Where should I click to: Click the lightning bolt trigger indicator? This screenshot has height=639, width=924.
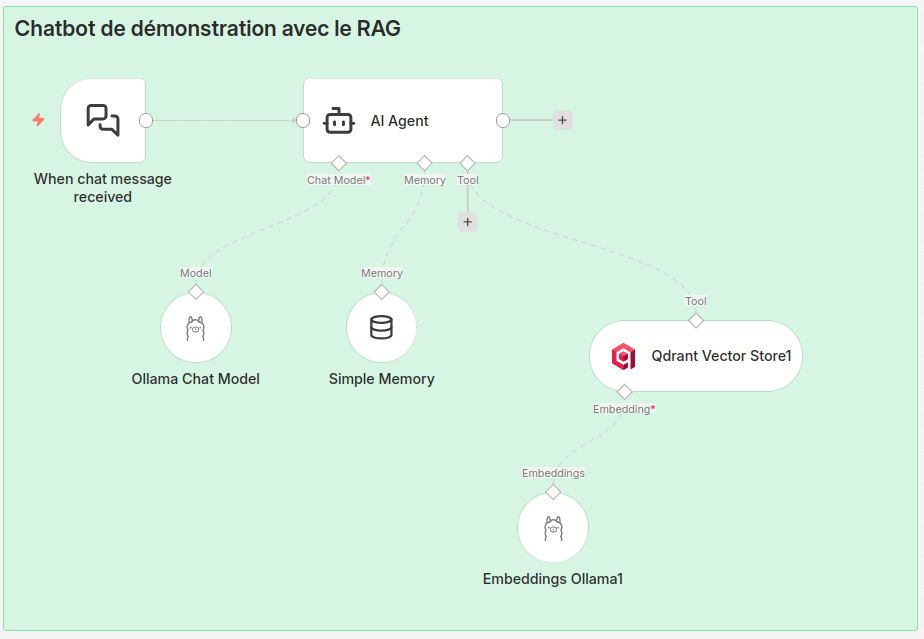[38, 120]
